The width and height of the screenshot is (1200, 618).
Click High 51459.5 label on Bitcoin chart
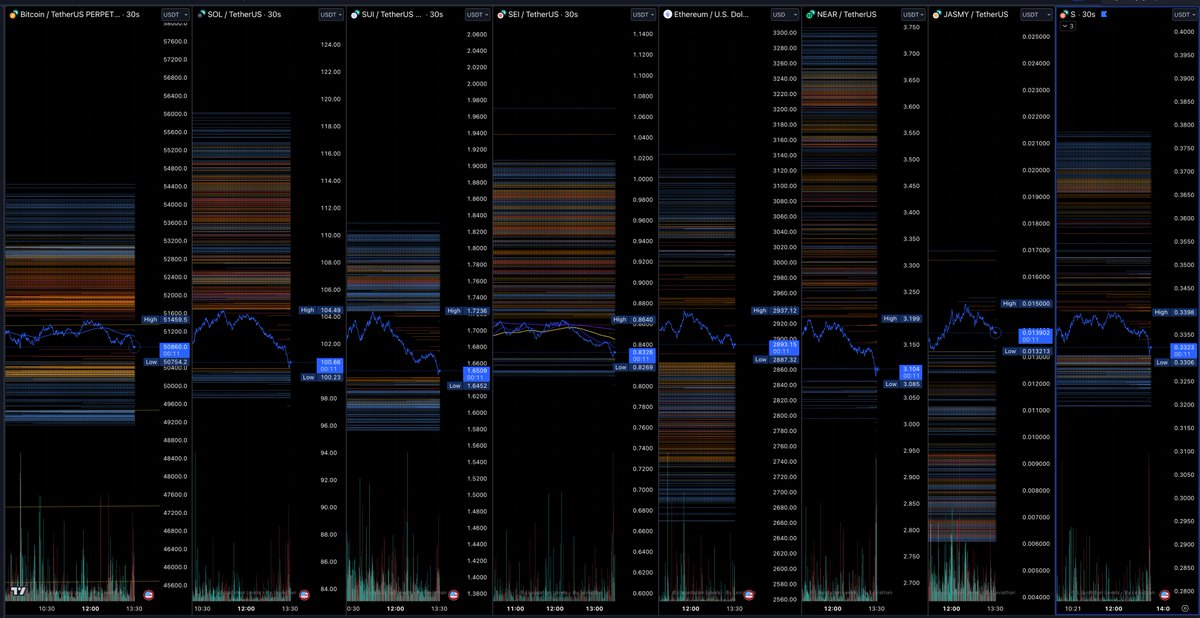point(165,320)
